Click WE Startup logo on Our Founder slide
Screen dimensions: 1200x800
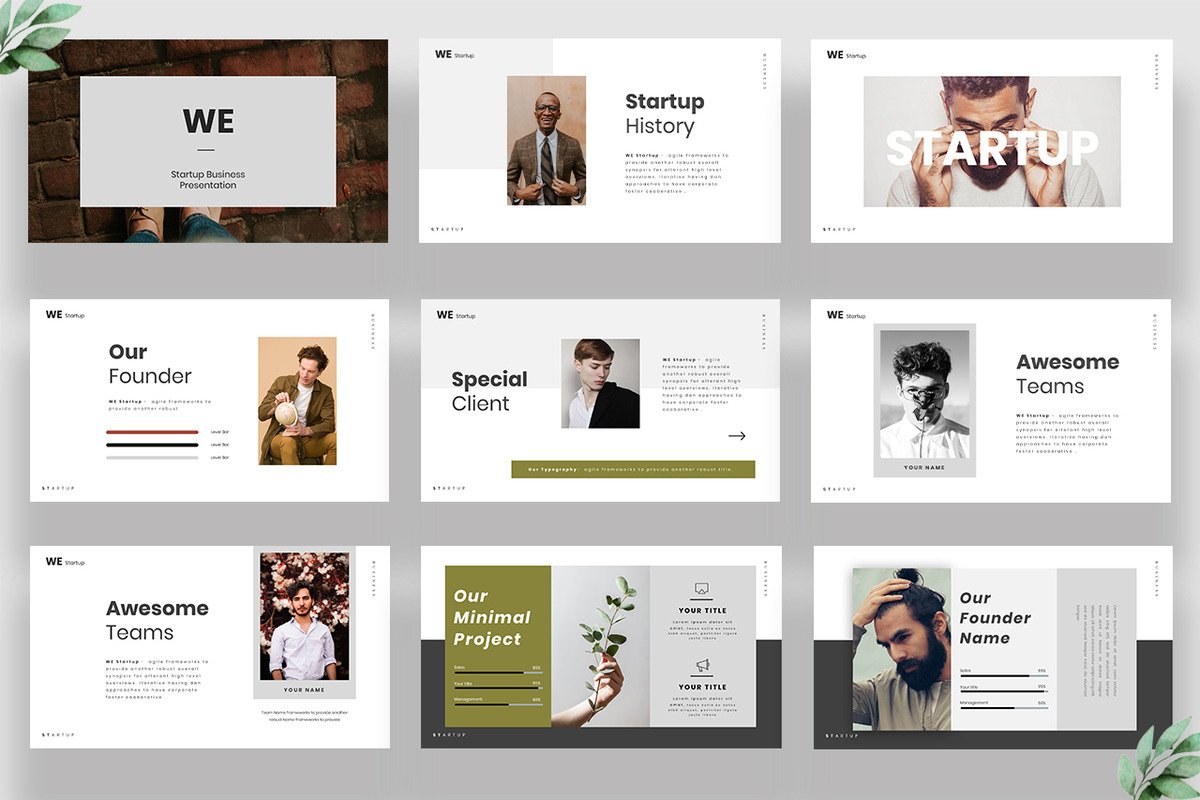point(65,315)
